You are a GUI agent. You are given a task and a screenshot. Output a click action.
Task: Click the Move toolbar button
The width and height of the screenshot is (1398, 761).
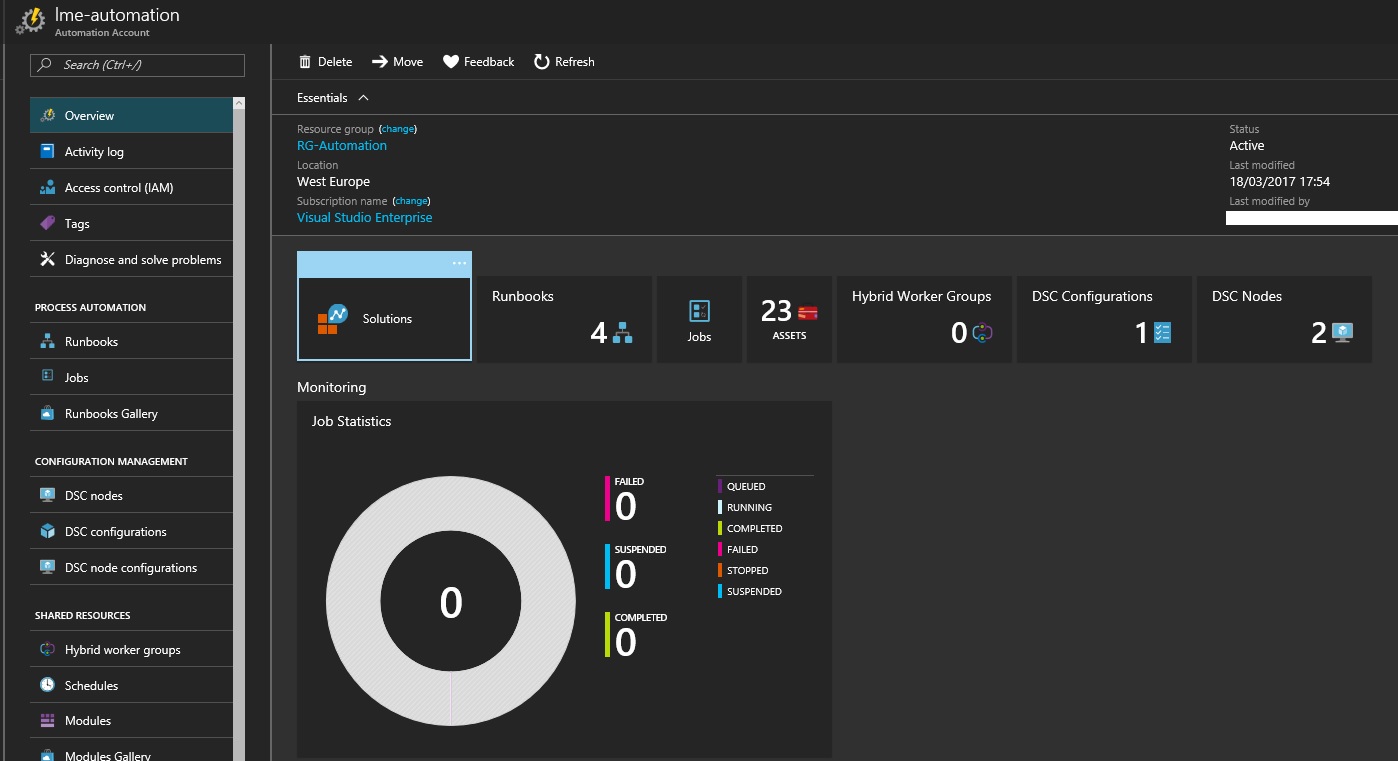[398, 62]
